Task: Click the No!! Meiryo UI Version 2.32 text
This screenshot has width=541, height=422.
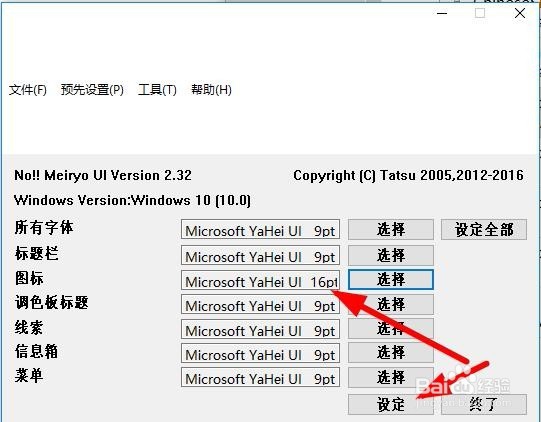Action: [103, 176]
